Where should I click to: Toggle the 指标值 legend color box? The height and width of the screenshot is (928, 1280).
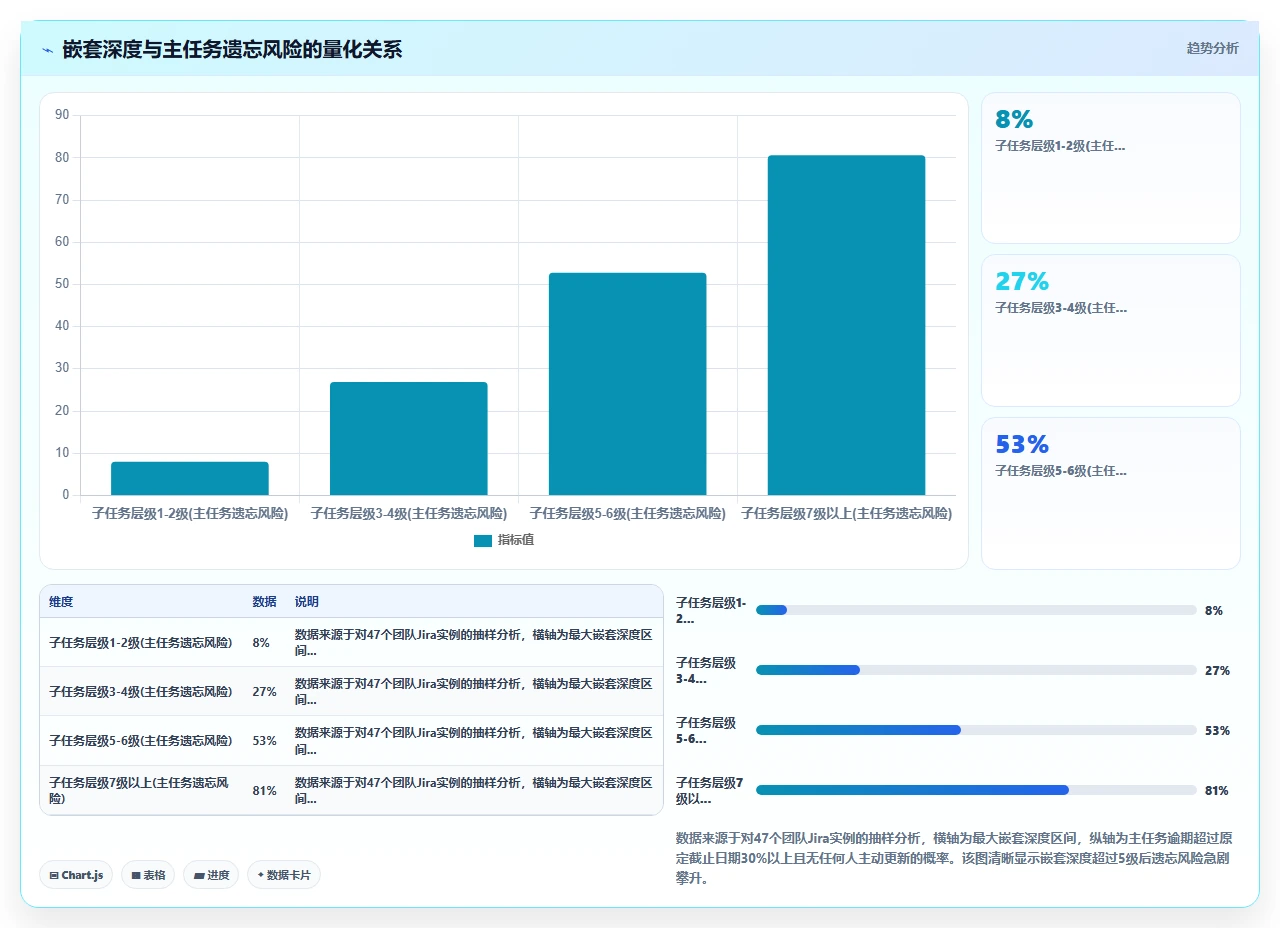(x=483, y=540)
